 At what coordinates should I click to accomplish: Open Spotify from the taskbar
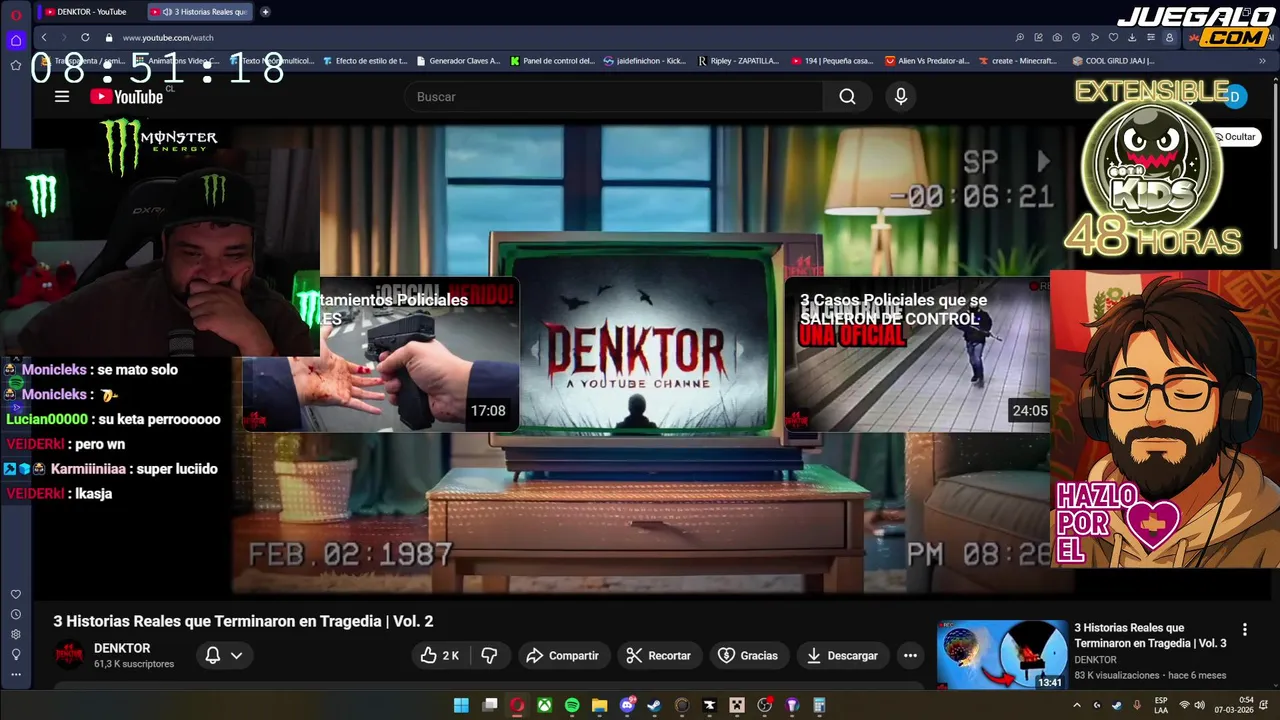point(572,705)
